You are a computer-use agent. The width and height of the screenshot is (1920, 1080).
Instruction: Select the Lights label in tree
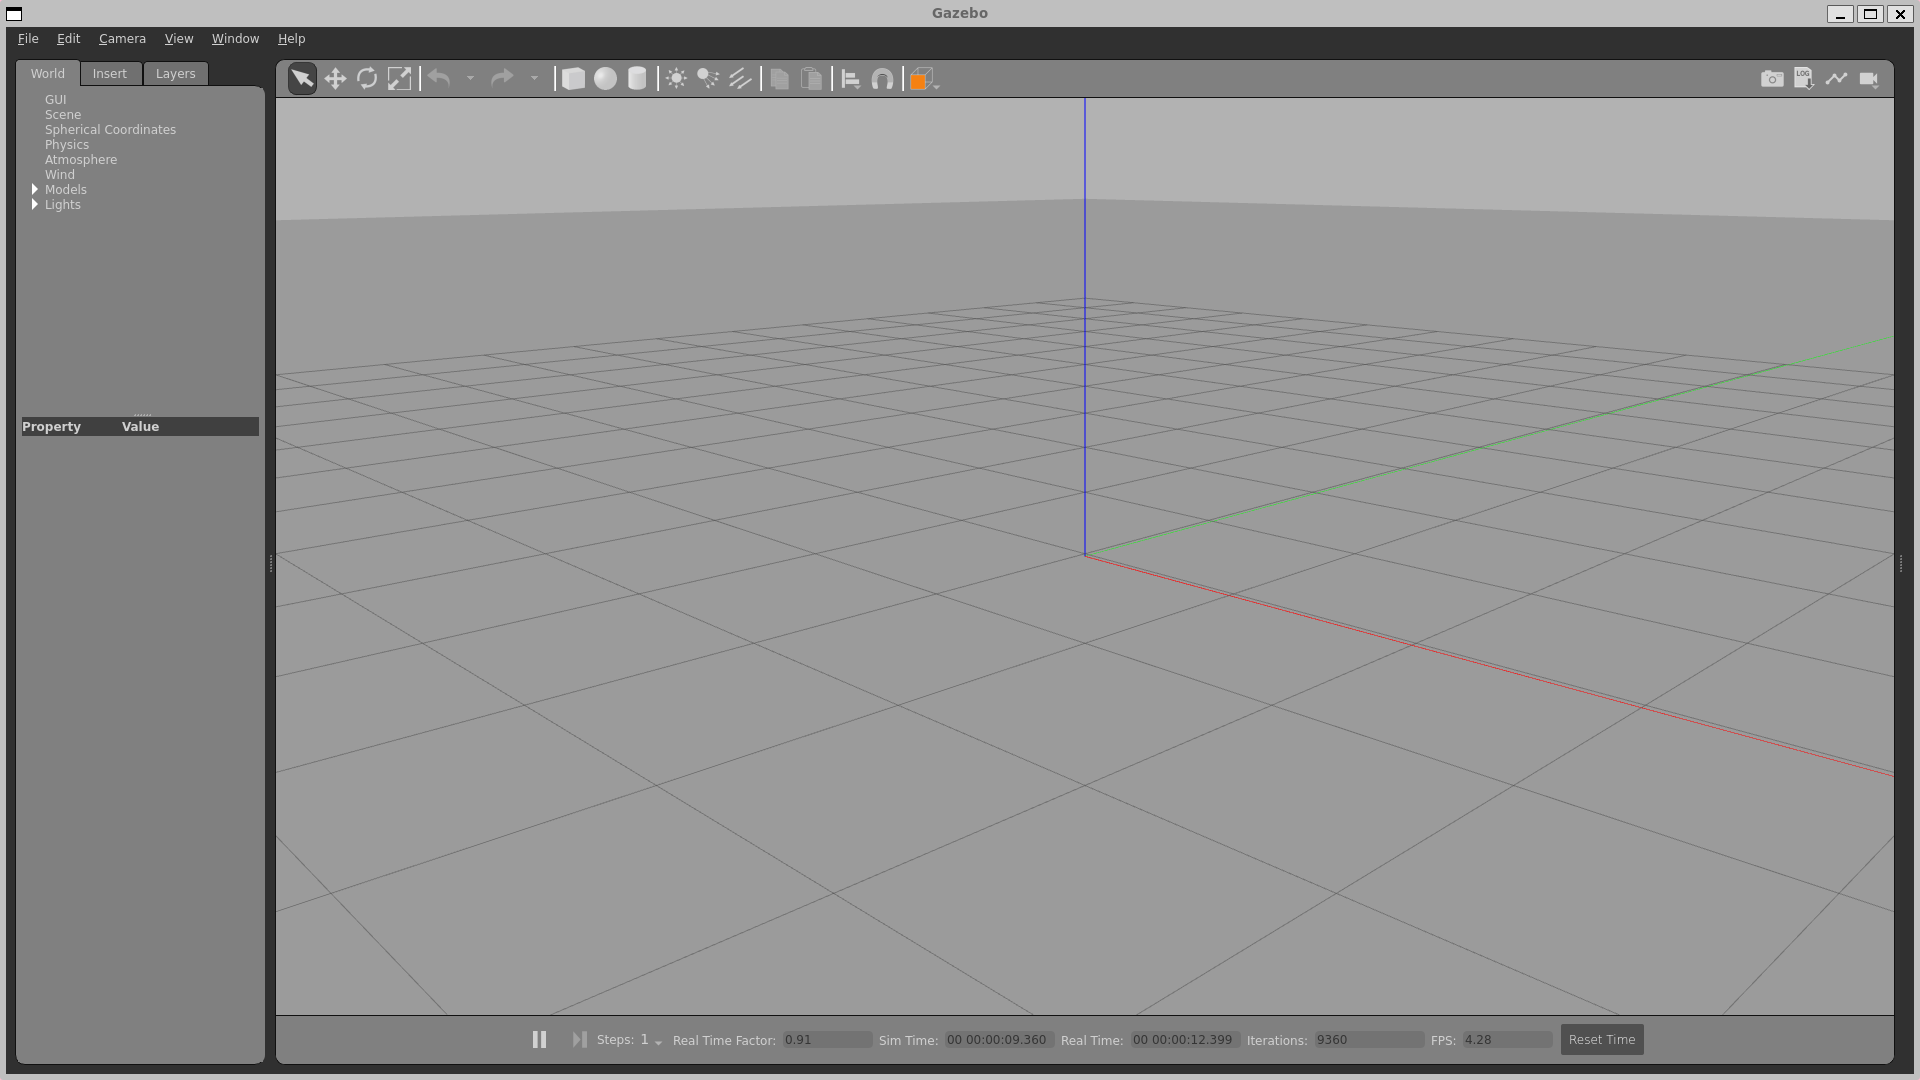pyautogui.click(x=63, y=205)
